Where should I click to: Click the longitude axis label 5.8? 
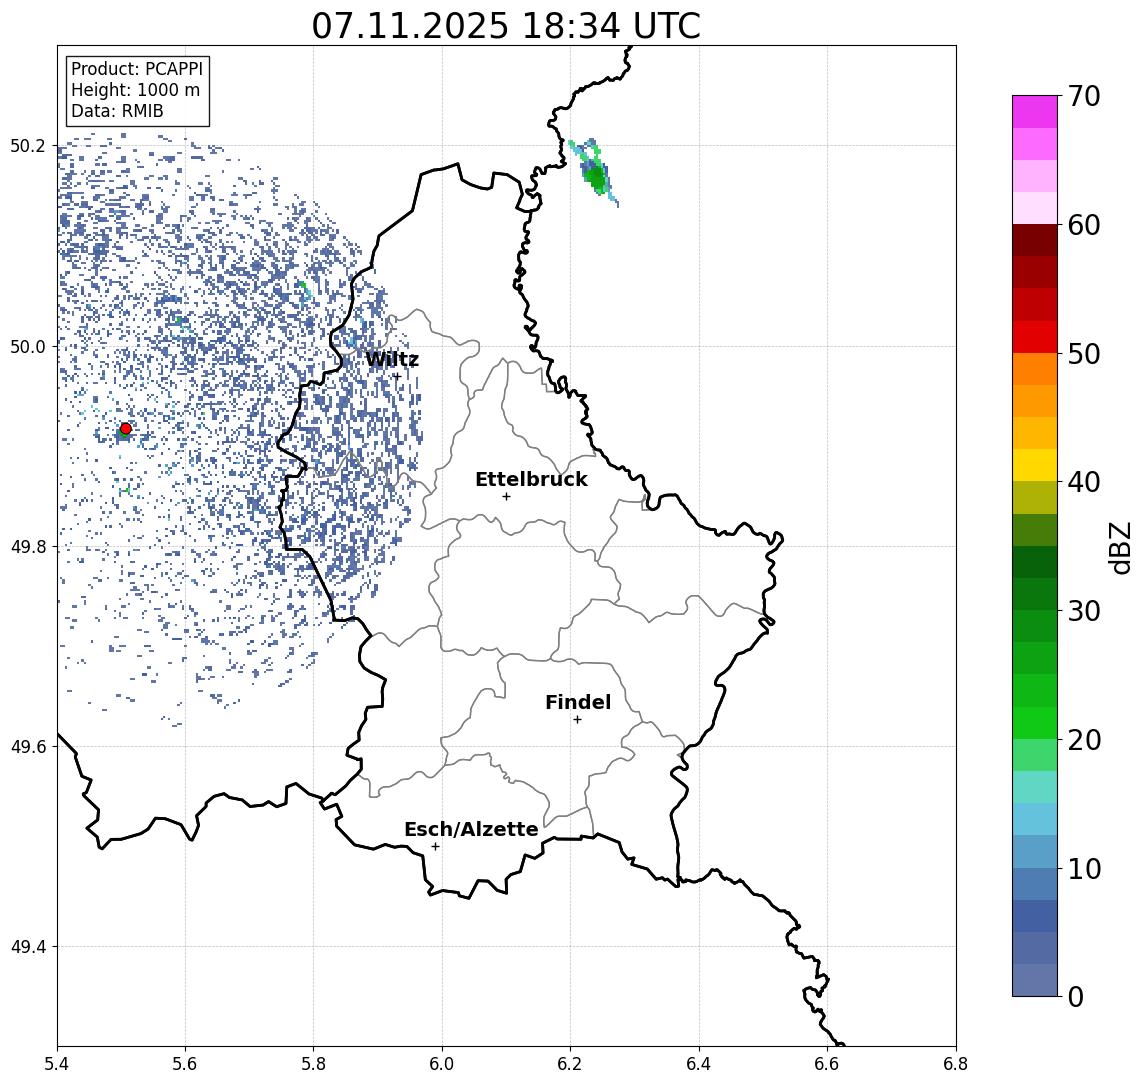pos(314,1064)
